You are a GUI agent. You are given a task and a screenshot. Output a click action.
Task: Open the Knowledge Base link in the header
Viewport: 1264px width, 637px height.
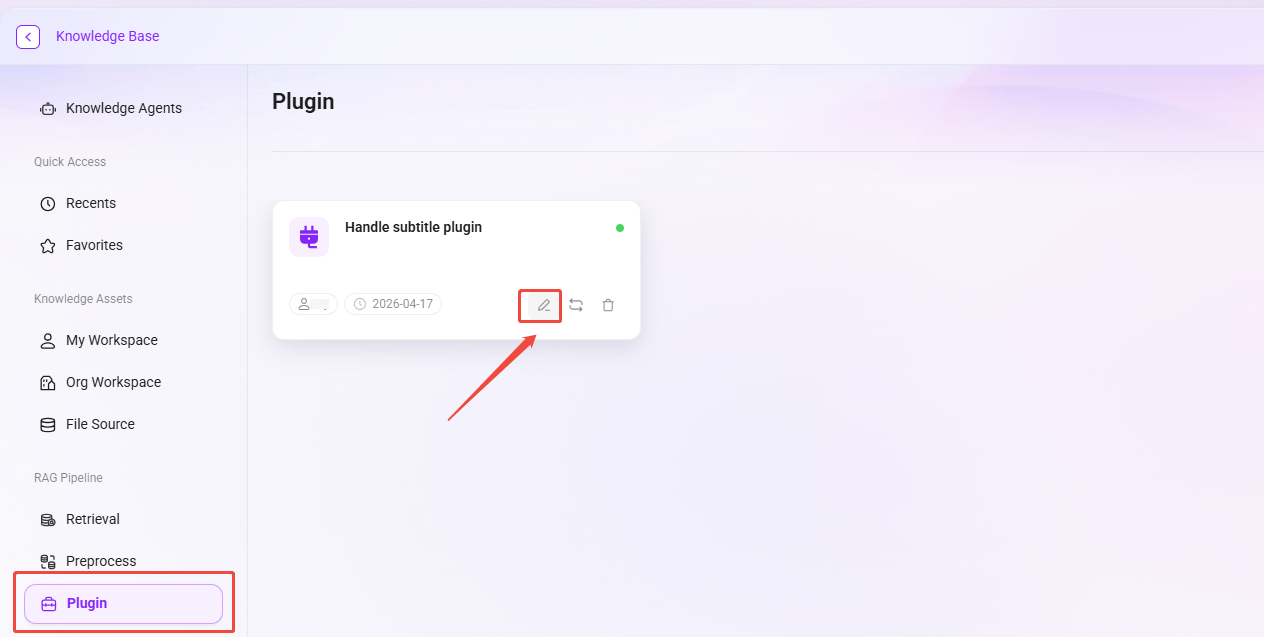(x=107, y=36)
